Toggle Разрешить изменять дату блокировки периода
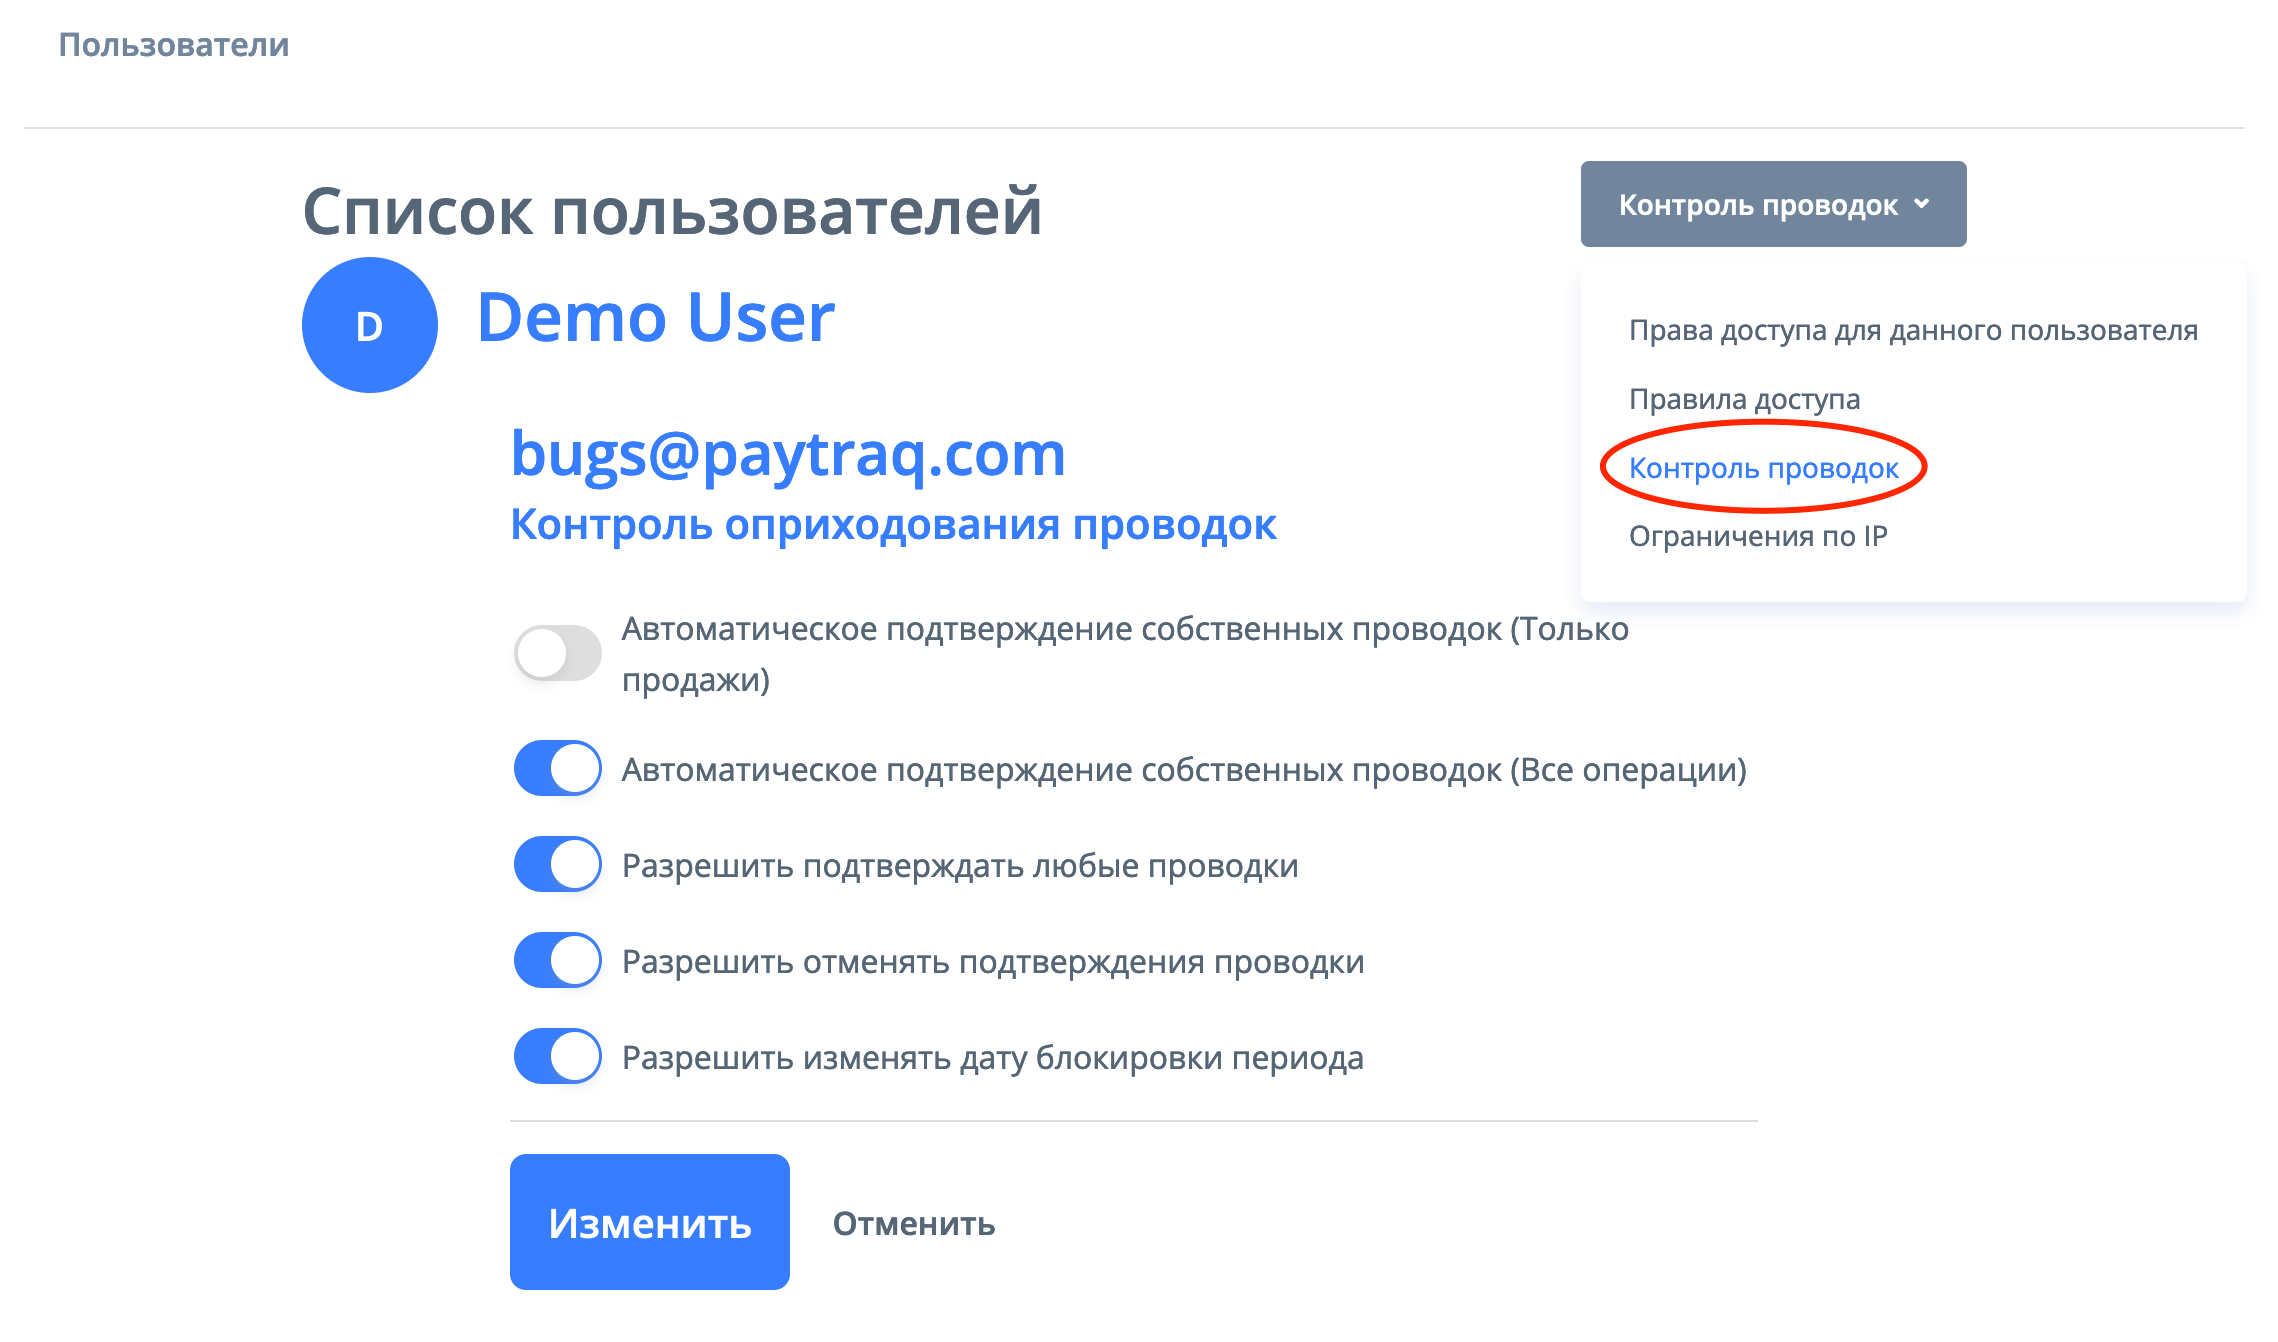The width and height of the screenshot is (2278, 1342). (x=557, y=1056)
